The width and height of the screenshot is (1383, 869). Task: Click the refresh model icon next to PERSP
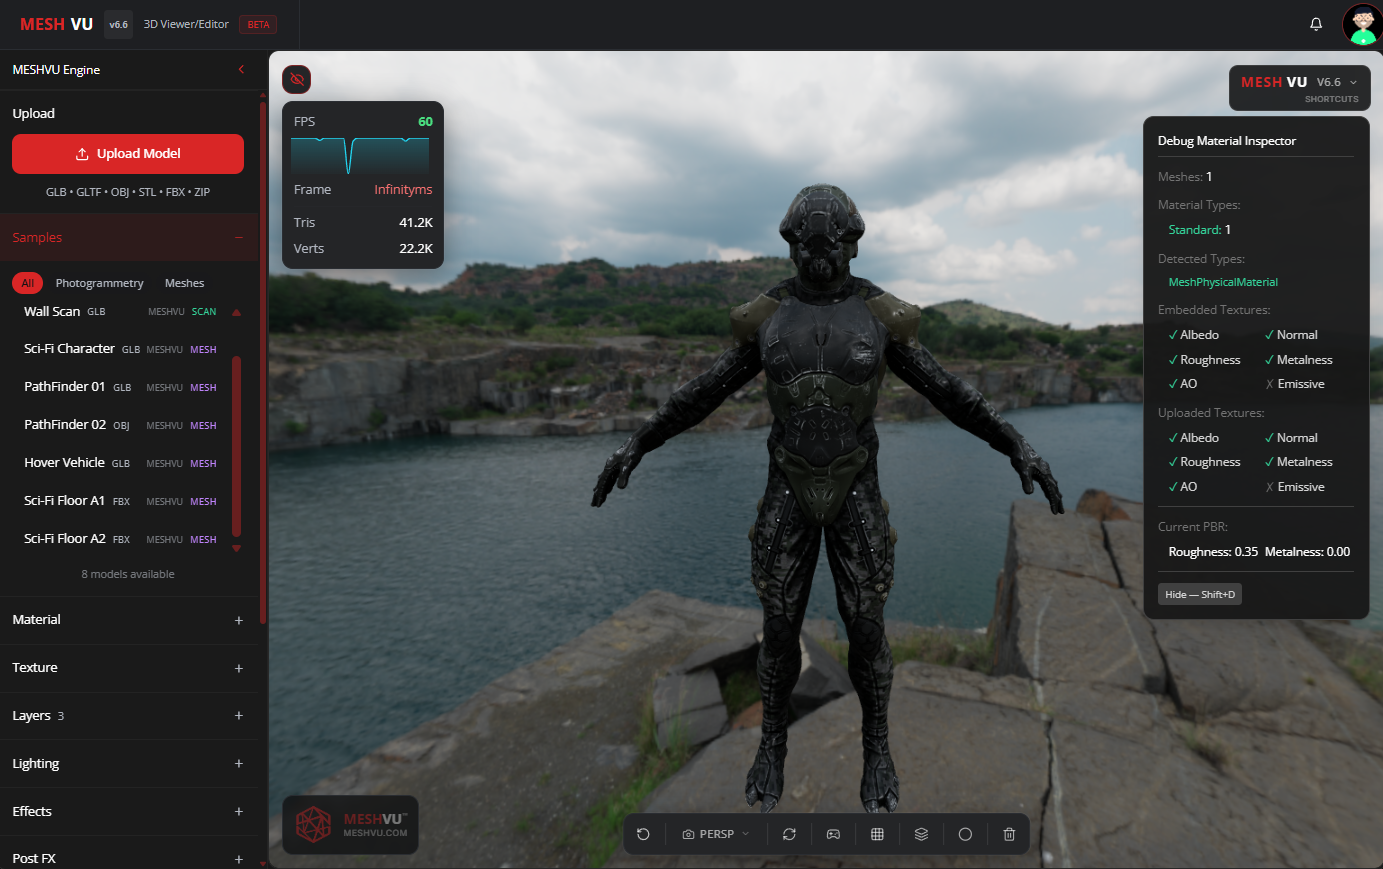click(789, 833)
